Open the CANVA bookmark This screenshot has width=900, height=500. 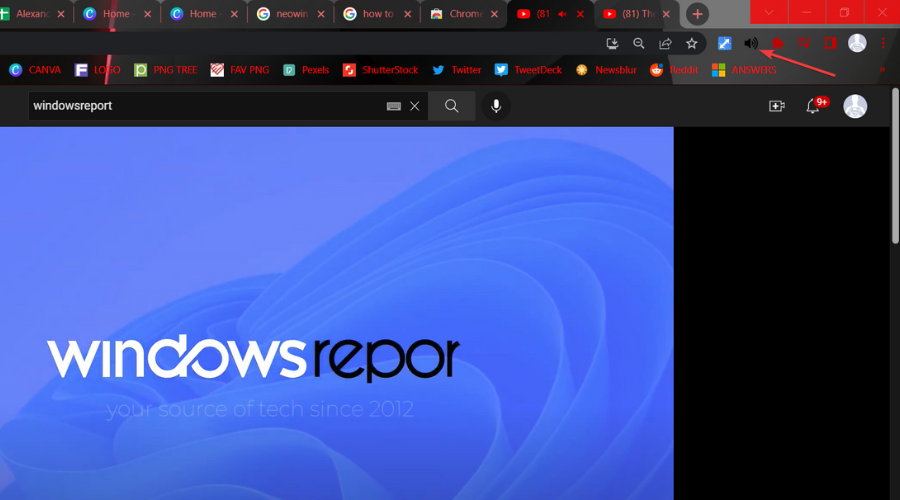(35, 70)
